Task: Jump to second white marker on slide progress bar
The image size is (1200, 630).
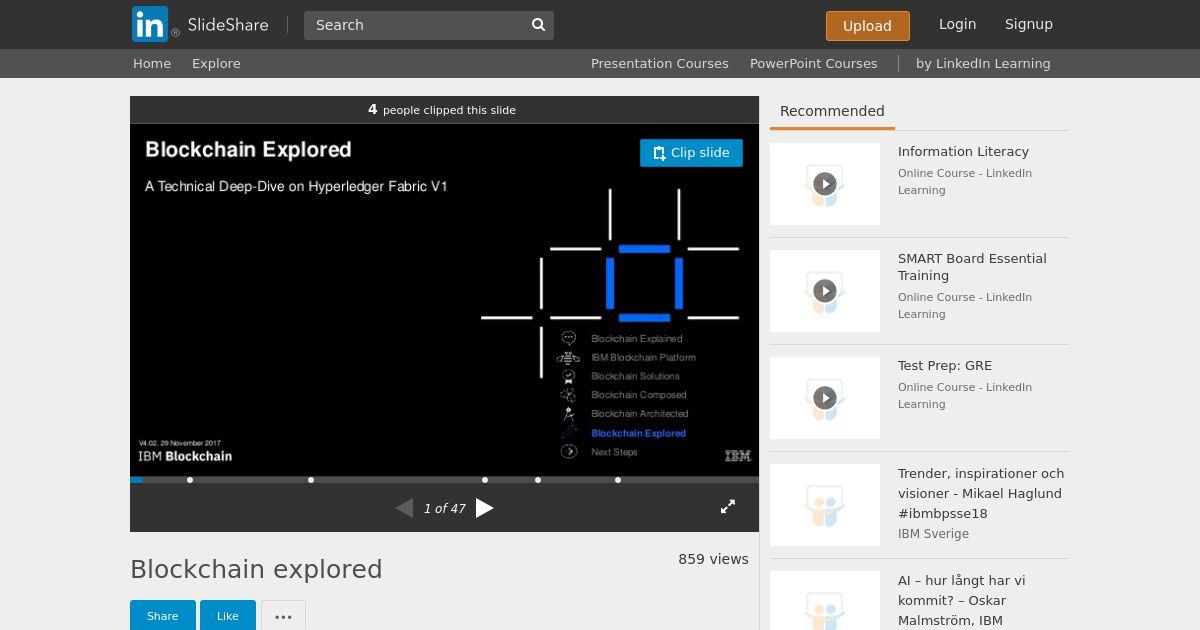Action: (311, 480)
